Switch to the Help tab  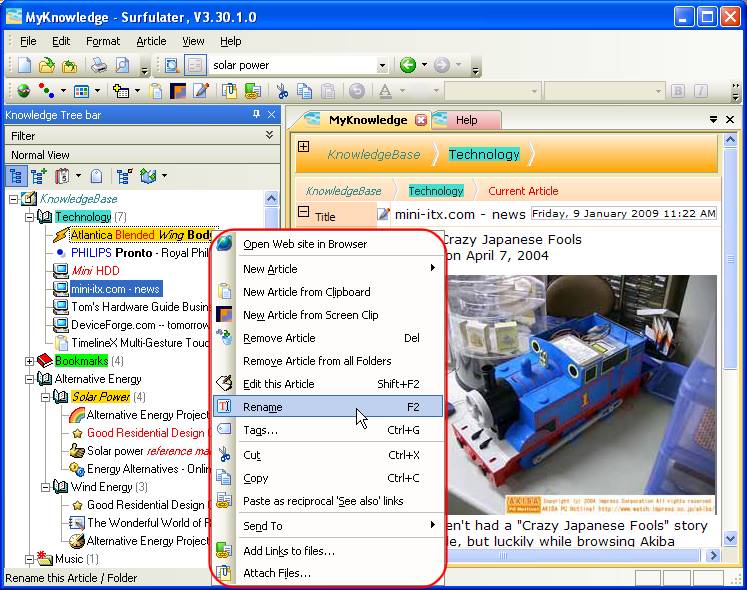[466, 120]
